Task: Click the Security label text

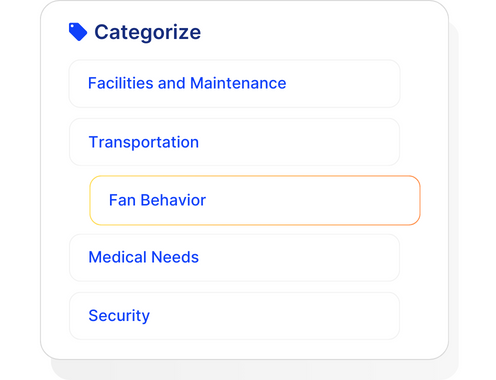Action: pyautogui.click(x=119, y=316)
